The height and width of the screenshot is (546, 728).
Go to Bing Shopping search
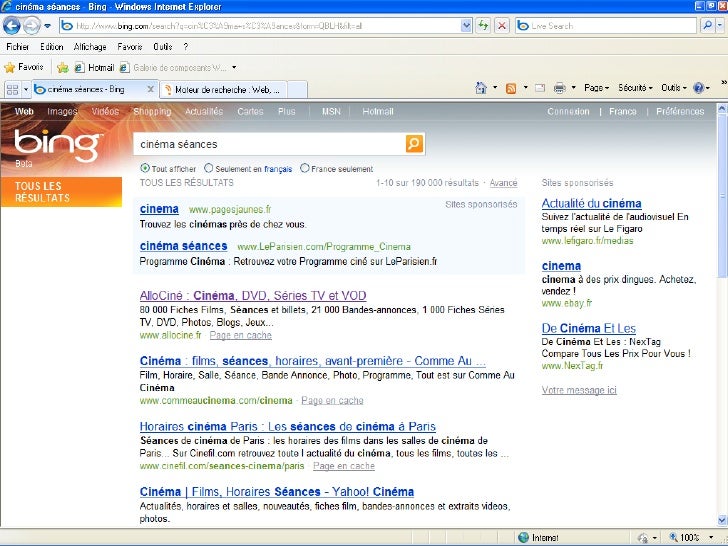click(x=152, y=111)
